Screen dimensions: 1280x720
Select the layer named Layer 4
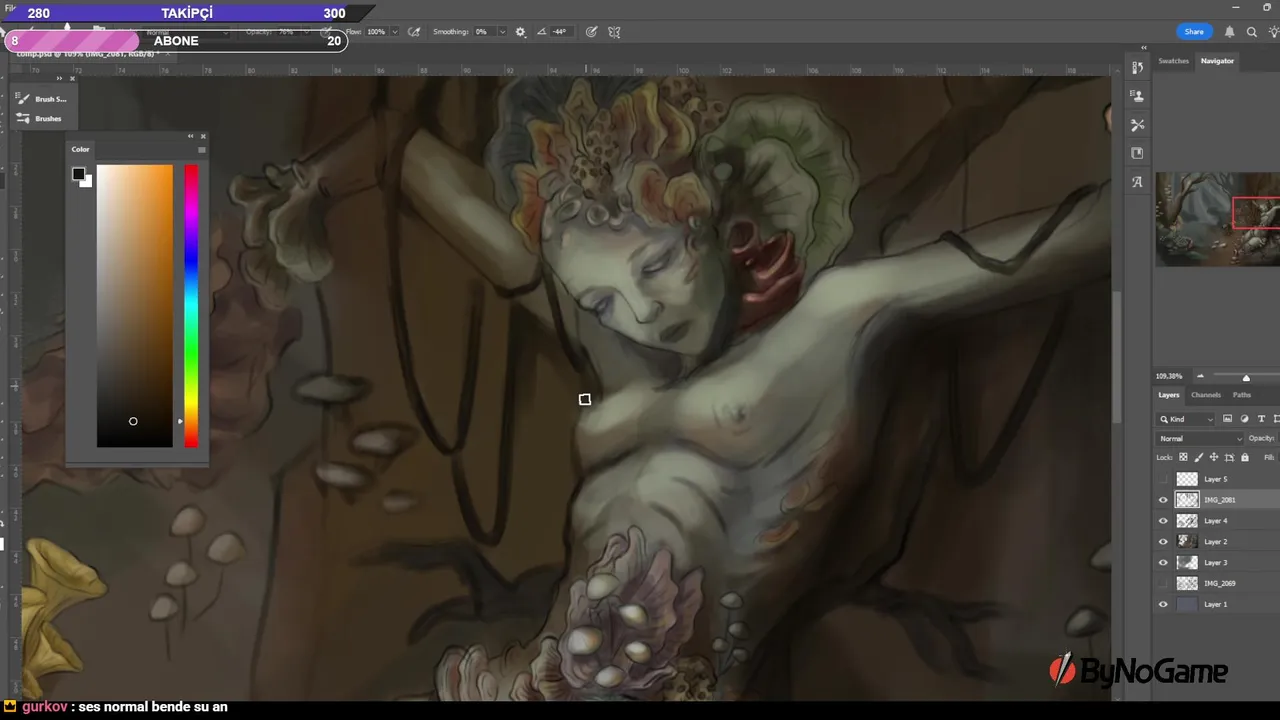coord(1216,521)
